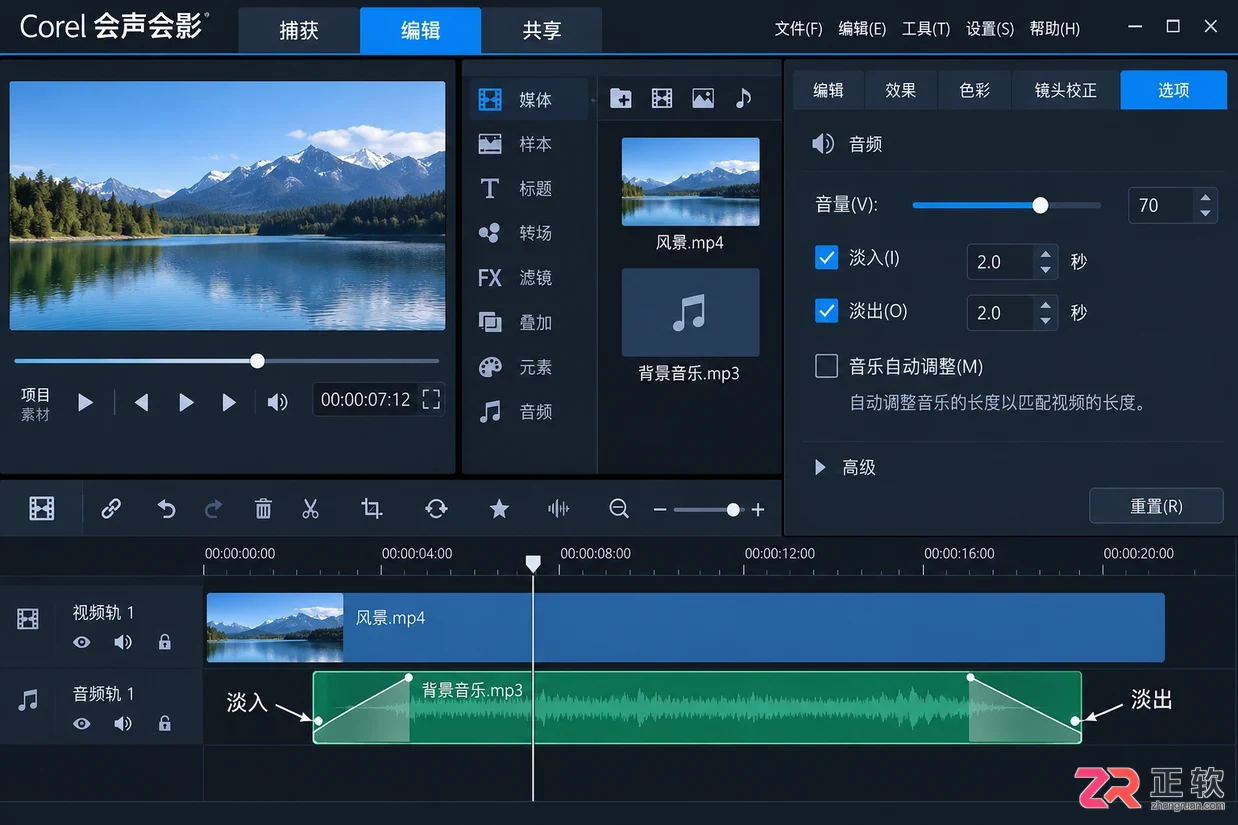Switch to the 捕获 capture tab

coord(299,30)
